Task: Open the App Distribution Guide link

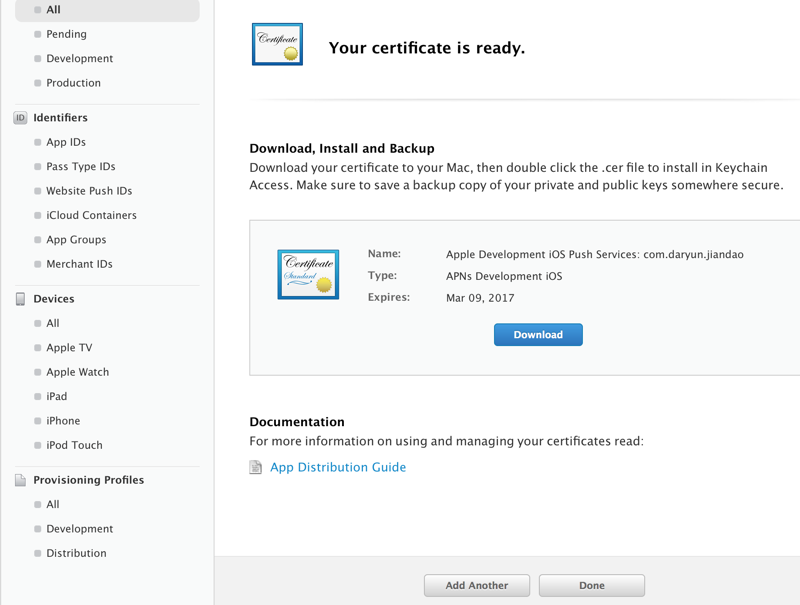Action: (338, 467)
